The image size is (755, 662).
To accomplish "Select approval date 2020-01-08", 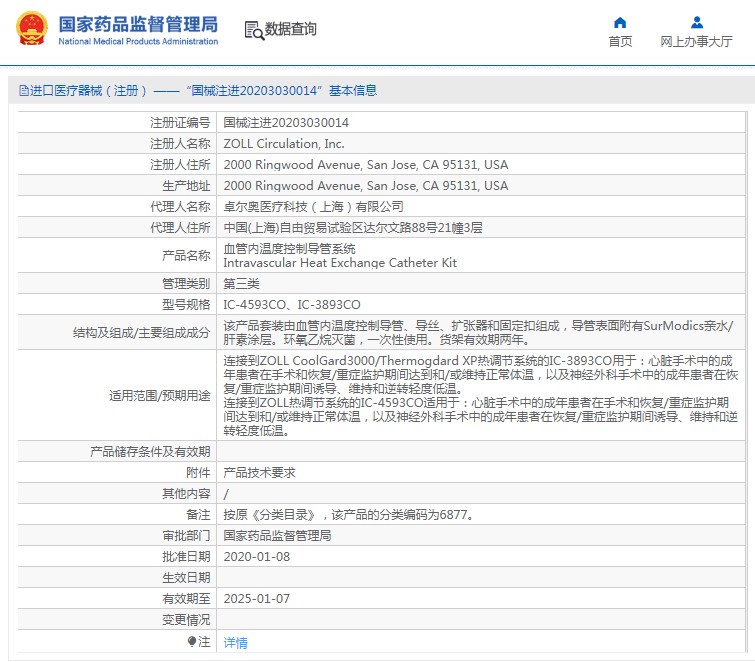I will [x=257, y=557].
